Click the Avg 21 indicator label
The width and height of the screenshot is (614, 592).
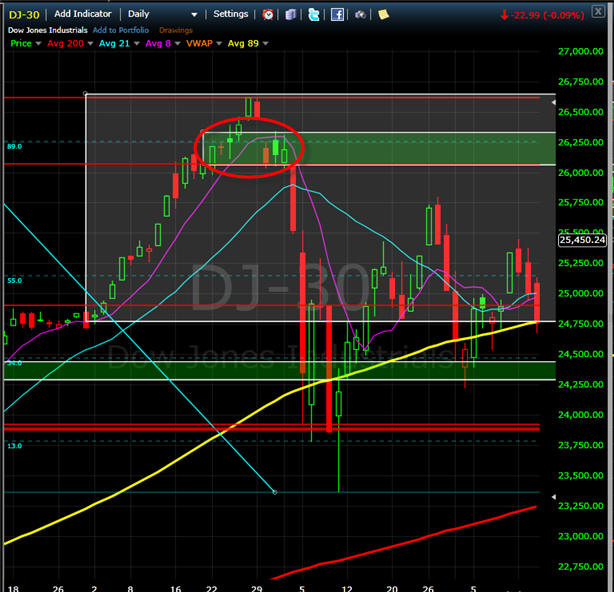pyautogui.click(x=114, y=43)
